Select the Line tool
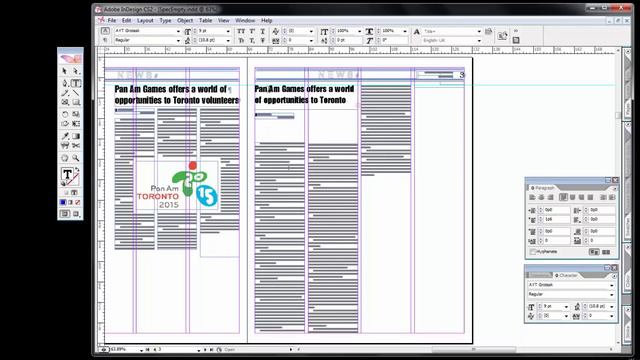640x360 pixels. coord(76,93)
